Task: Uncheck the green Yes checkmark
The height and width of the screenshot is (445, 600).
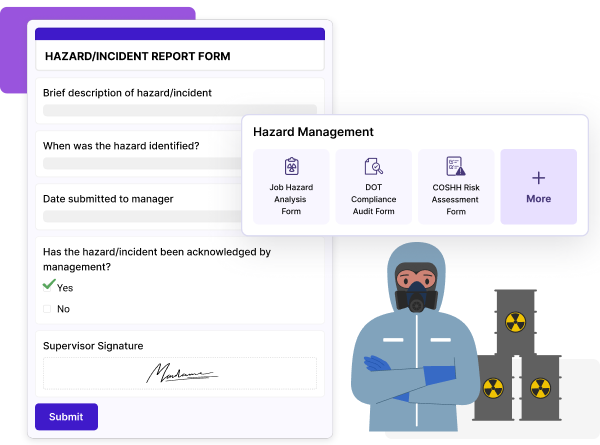Action: coord(48,286)
